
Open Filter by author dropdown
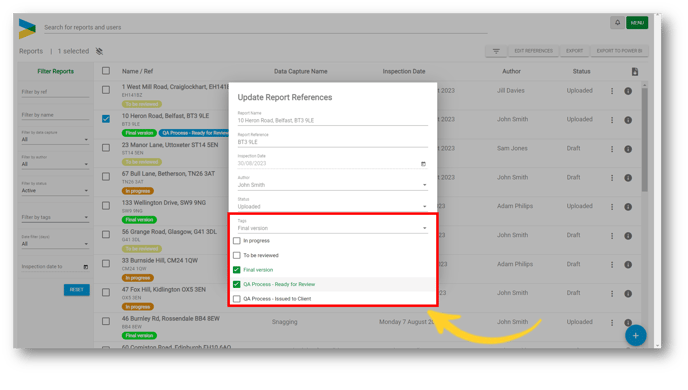(55, 161)
